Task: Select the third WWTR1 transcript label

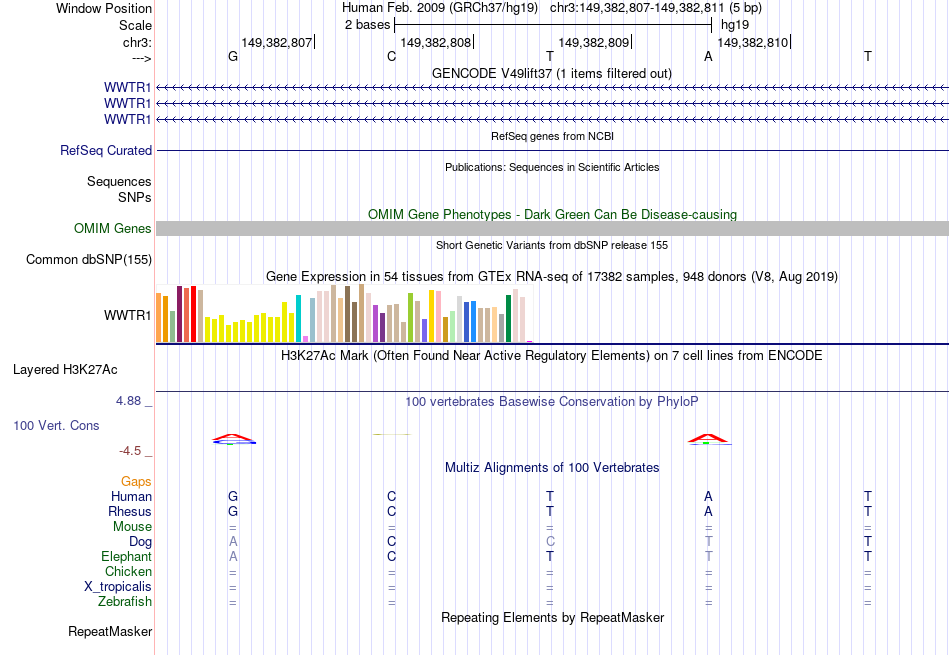Action: [x=127, y=119]
